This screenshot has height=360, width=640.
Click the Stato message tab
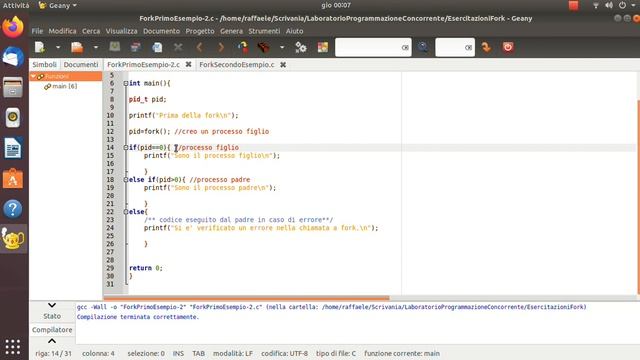pos(52,316)
